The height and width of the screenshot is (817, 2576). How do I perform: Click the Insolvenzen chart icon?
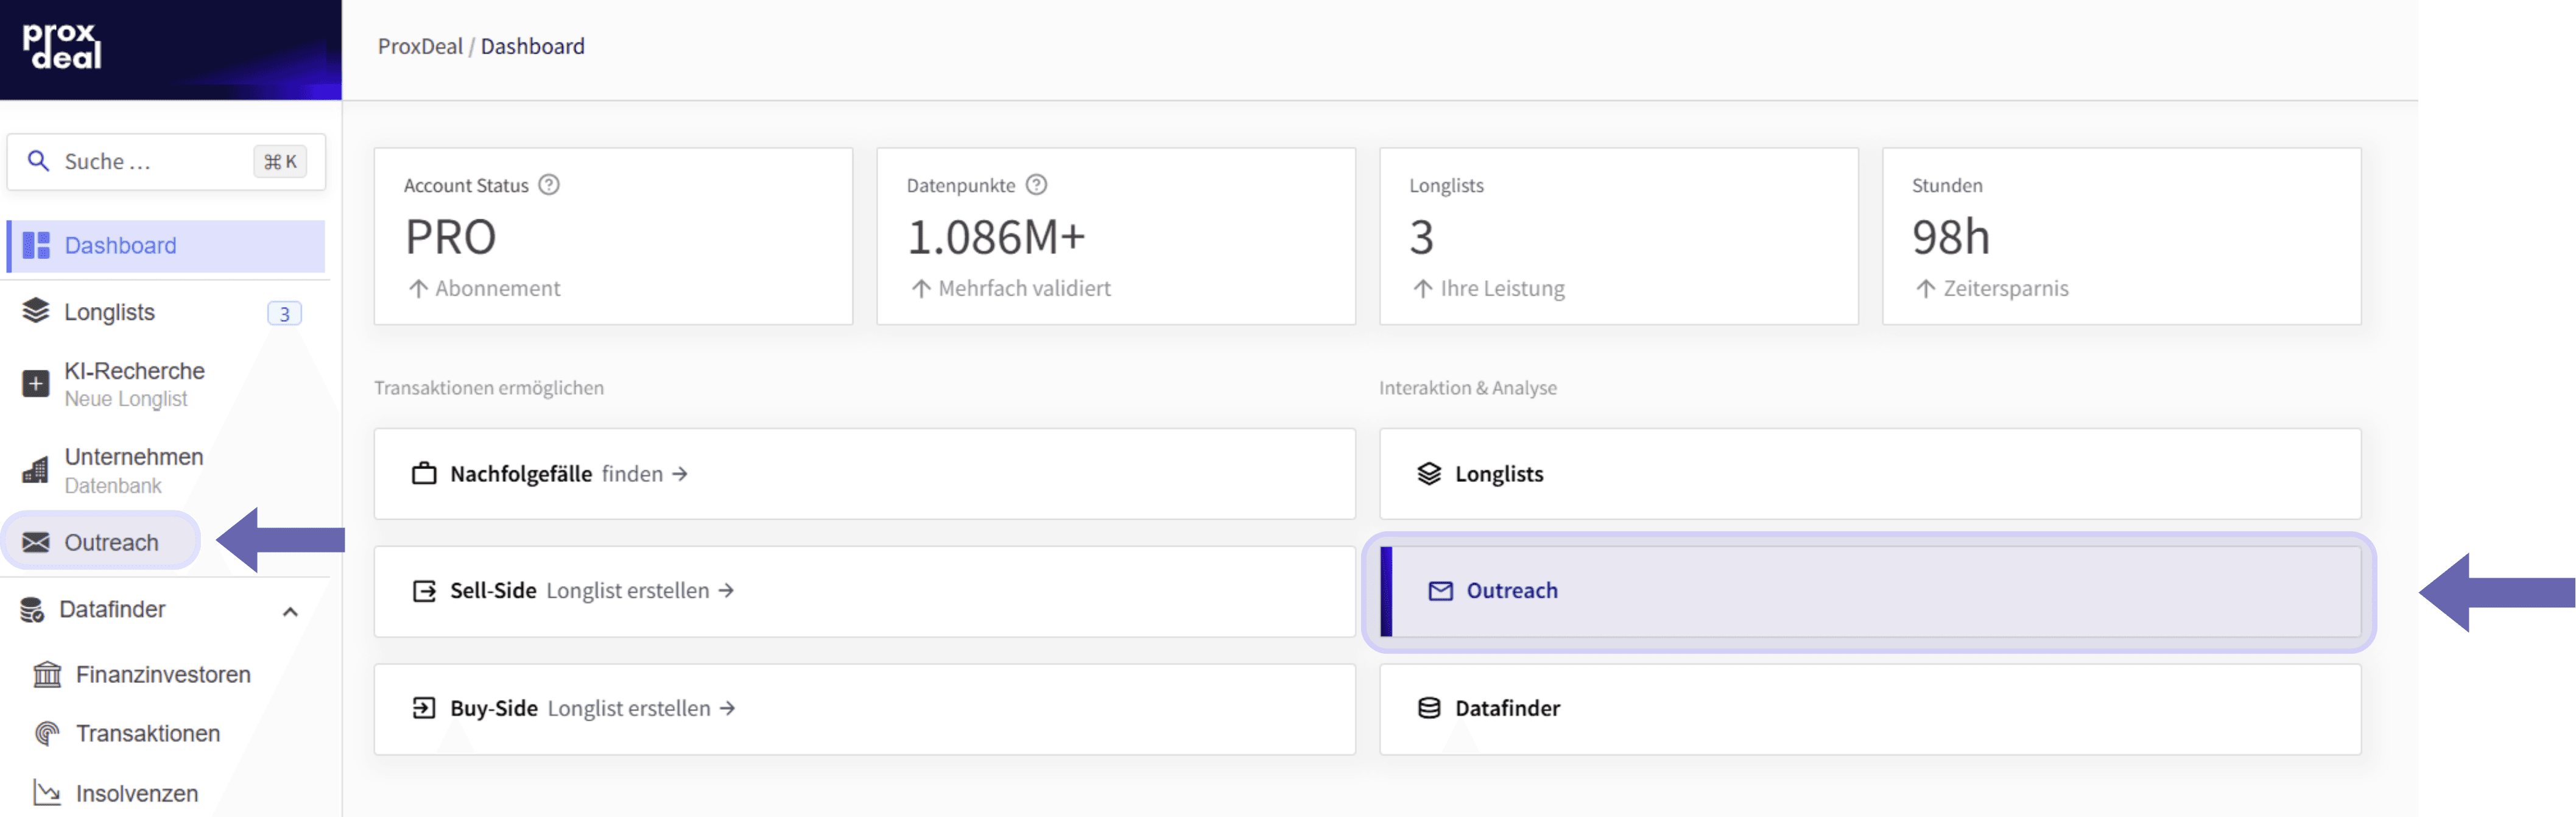coord(47,793)
